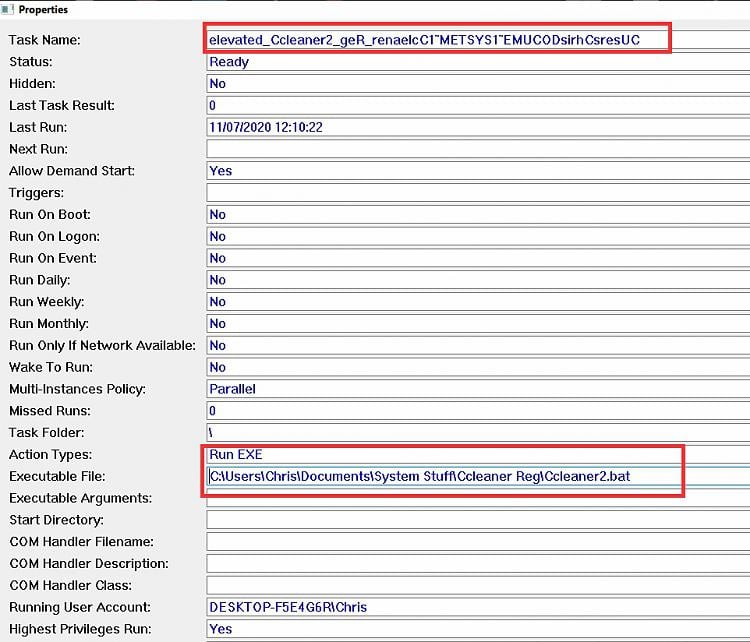Click the Run Daily value field
Screen dimensions: 750x642
478,280
